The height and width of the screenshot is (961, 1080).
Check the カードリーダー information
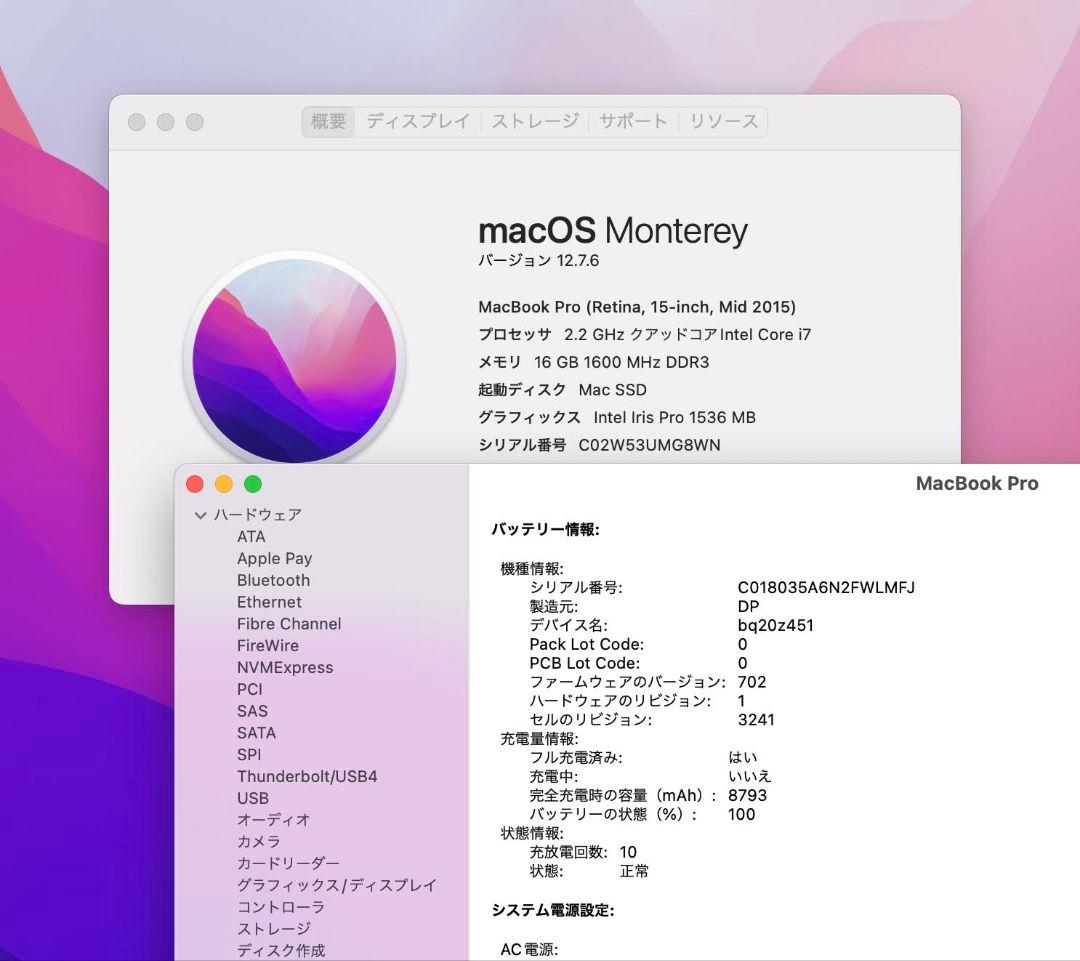tap(289, 863)
